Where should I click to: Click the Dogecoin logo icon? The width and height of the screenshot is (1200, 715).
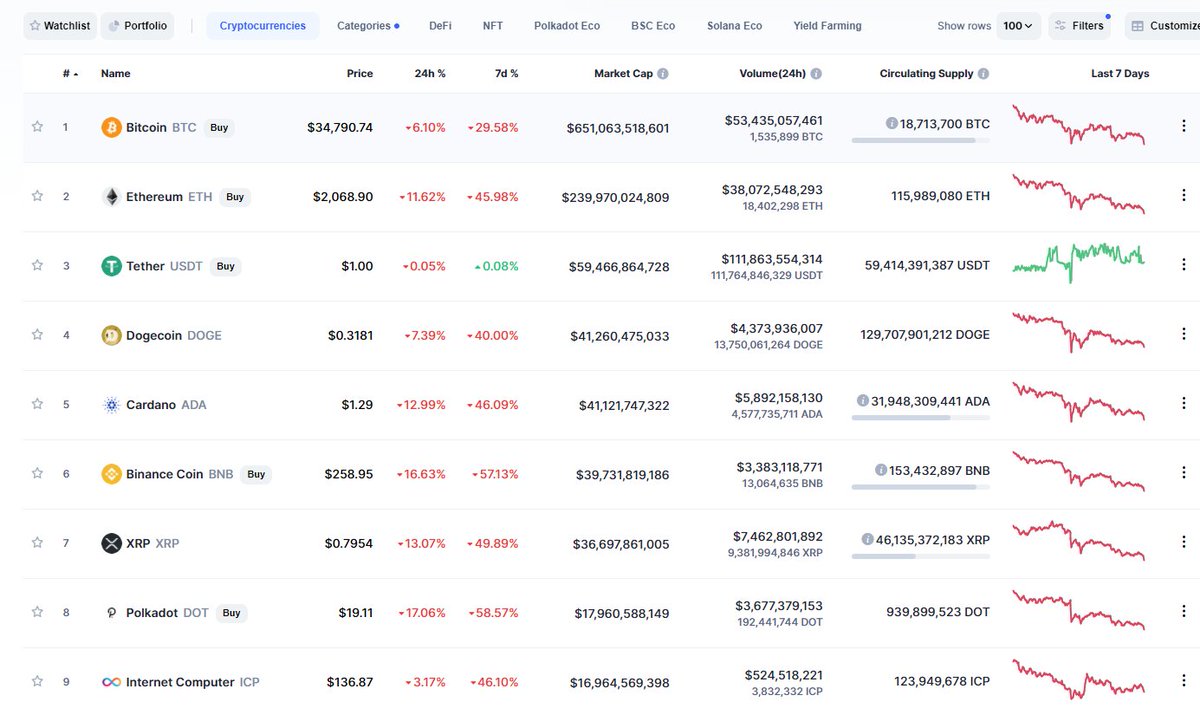click(111, 335)
